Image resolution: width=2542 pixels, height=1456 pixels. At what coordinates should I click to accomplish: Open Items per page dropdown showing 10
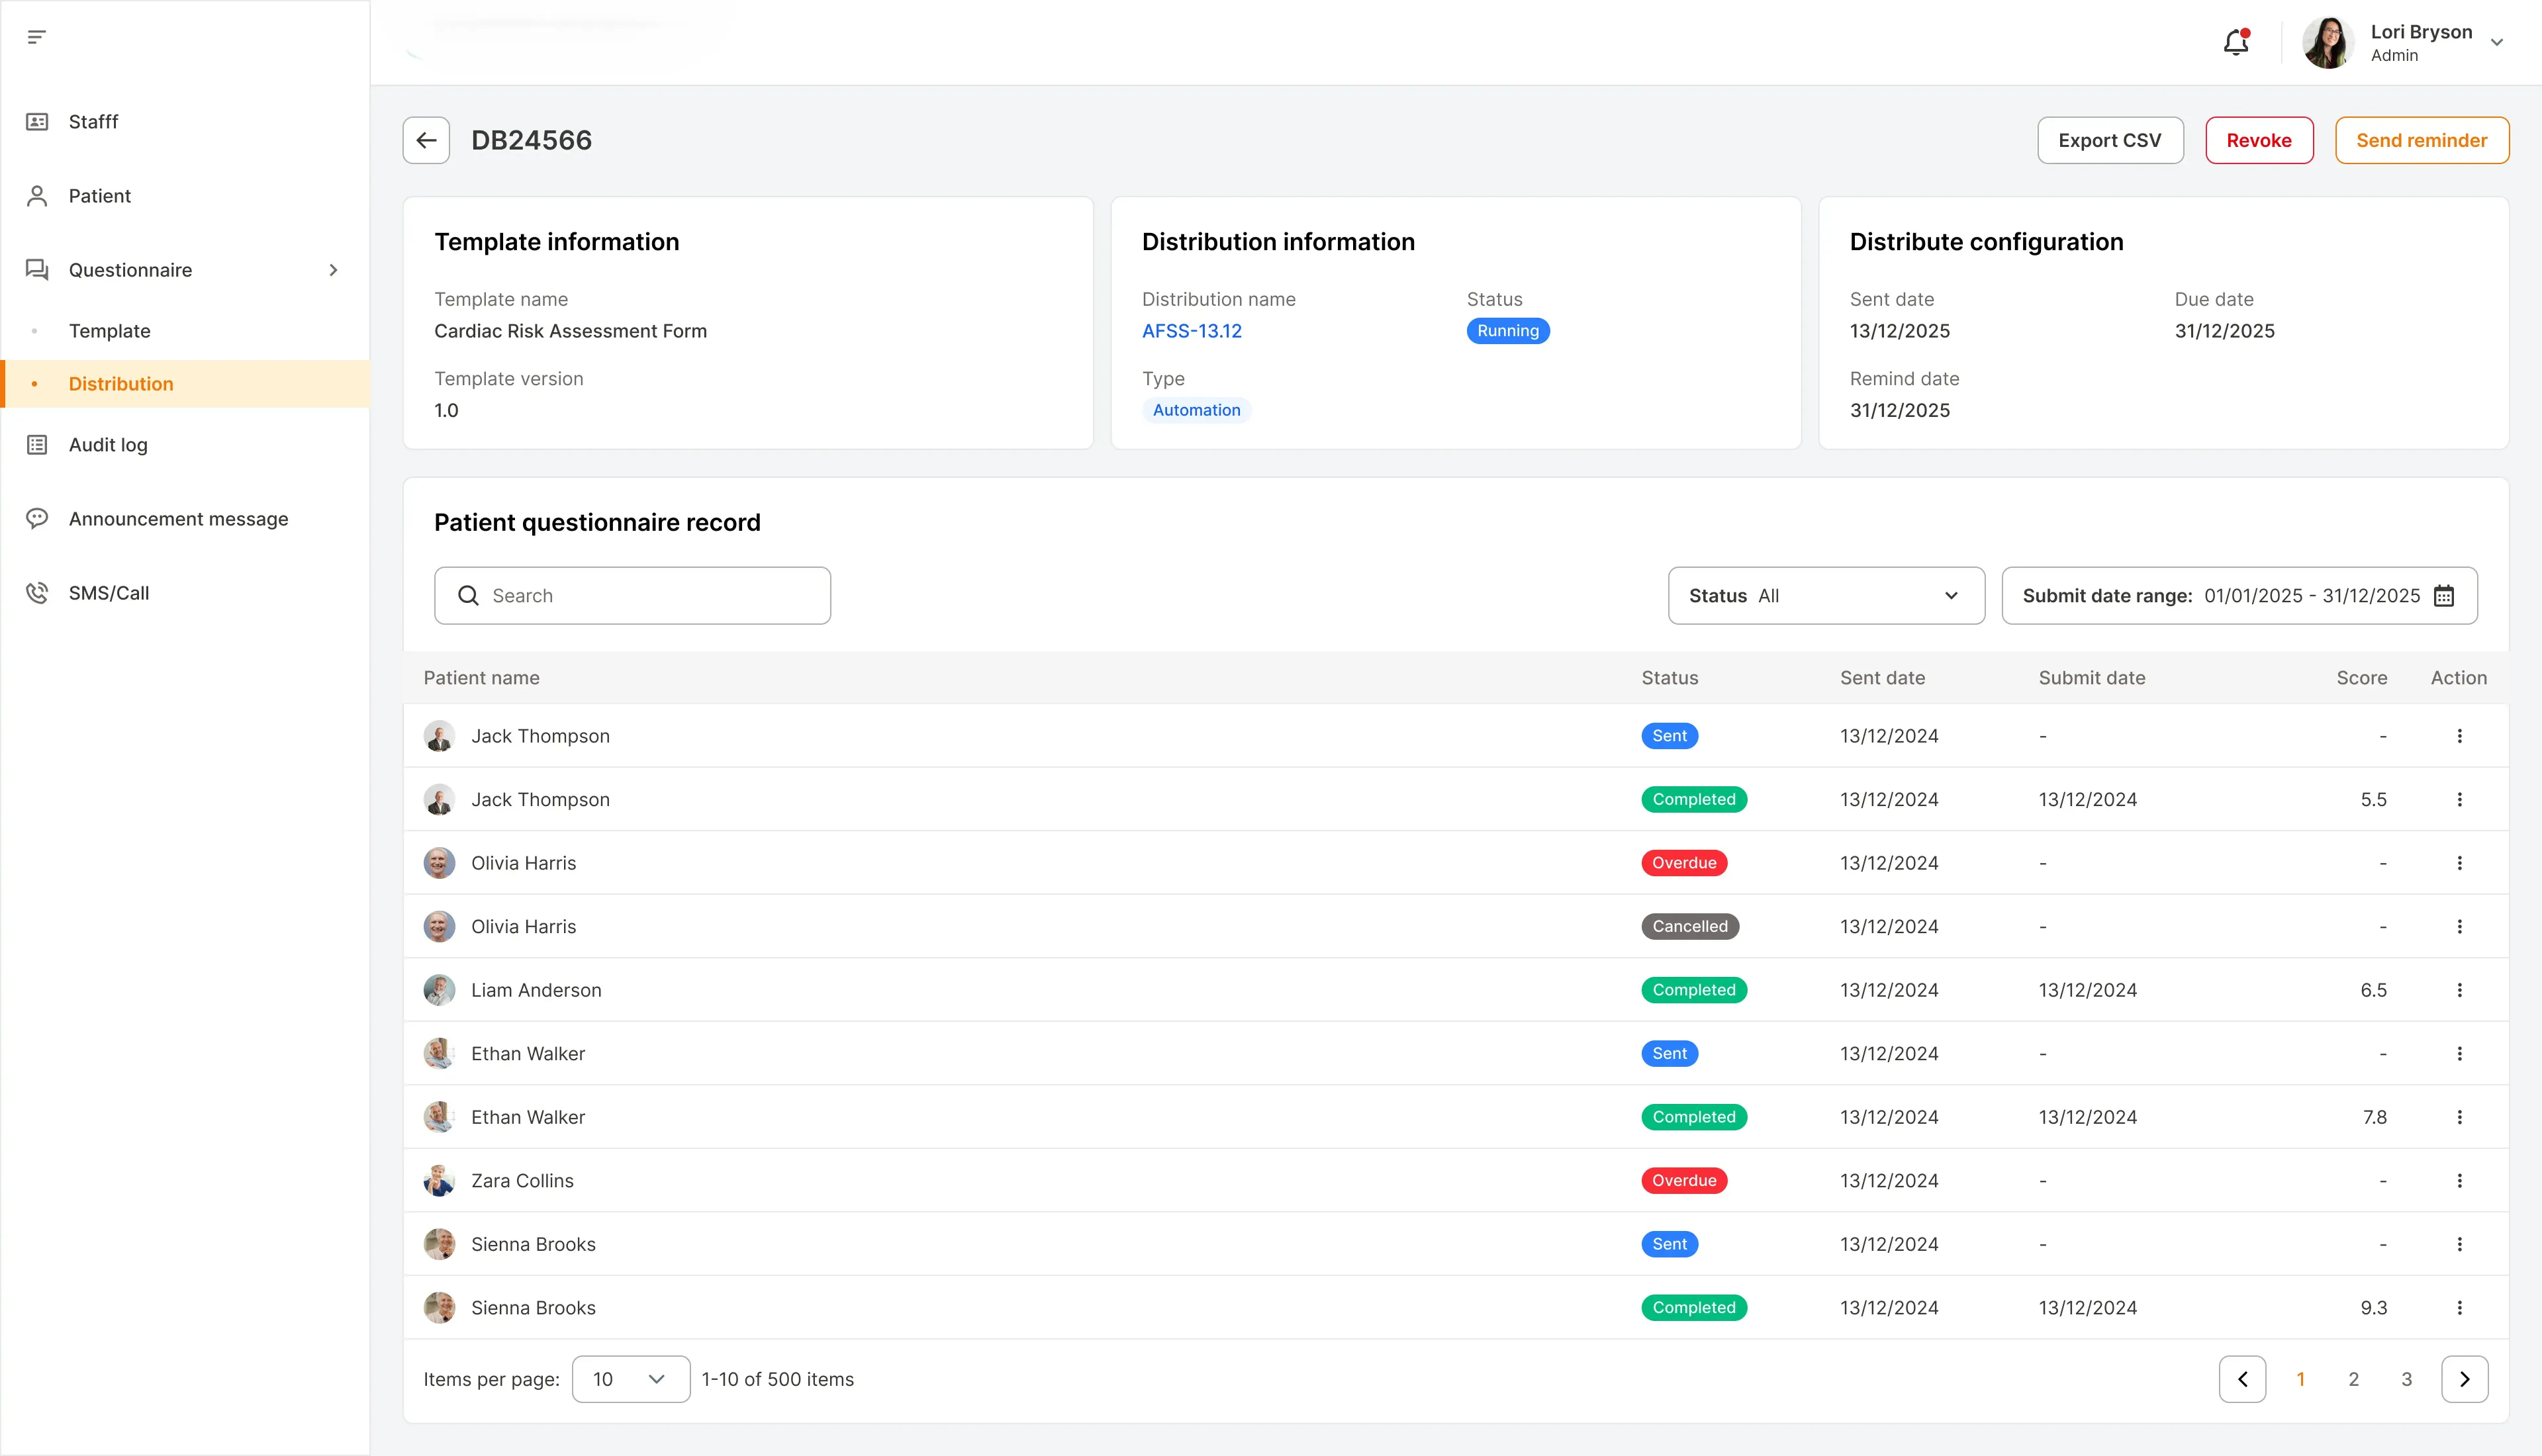630,1379
